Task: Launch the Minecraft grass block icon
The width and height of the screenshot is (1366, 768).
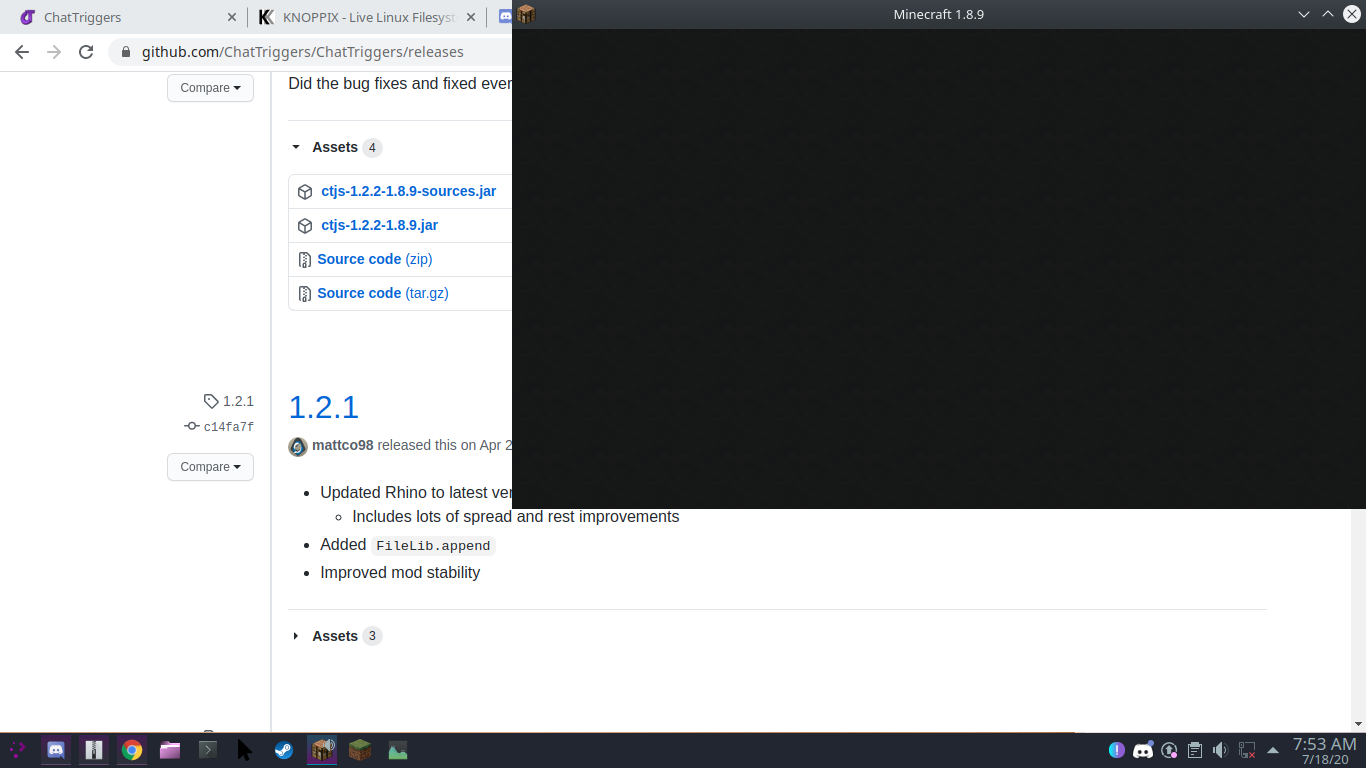Action: point(359,750)
